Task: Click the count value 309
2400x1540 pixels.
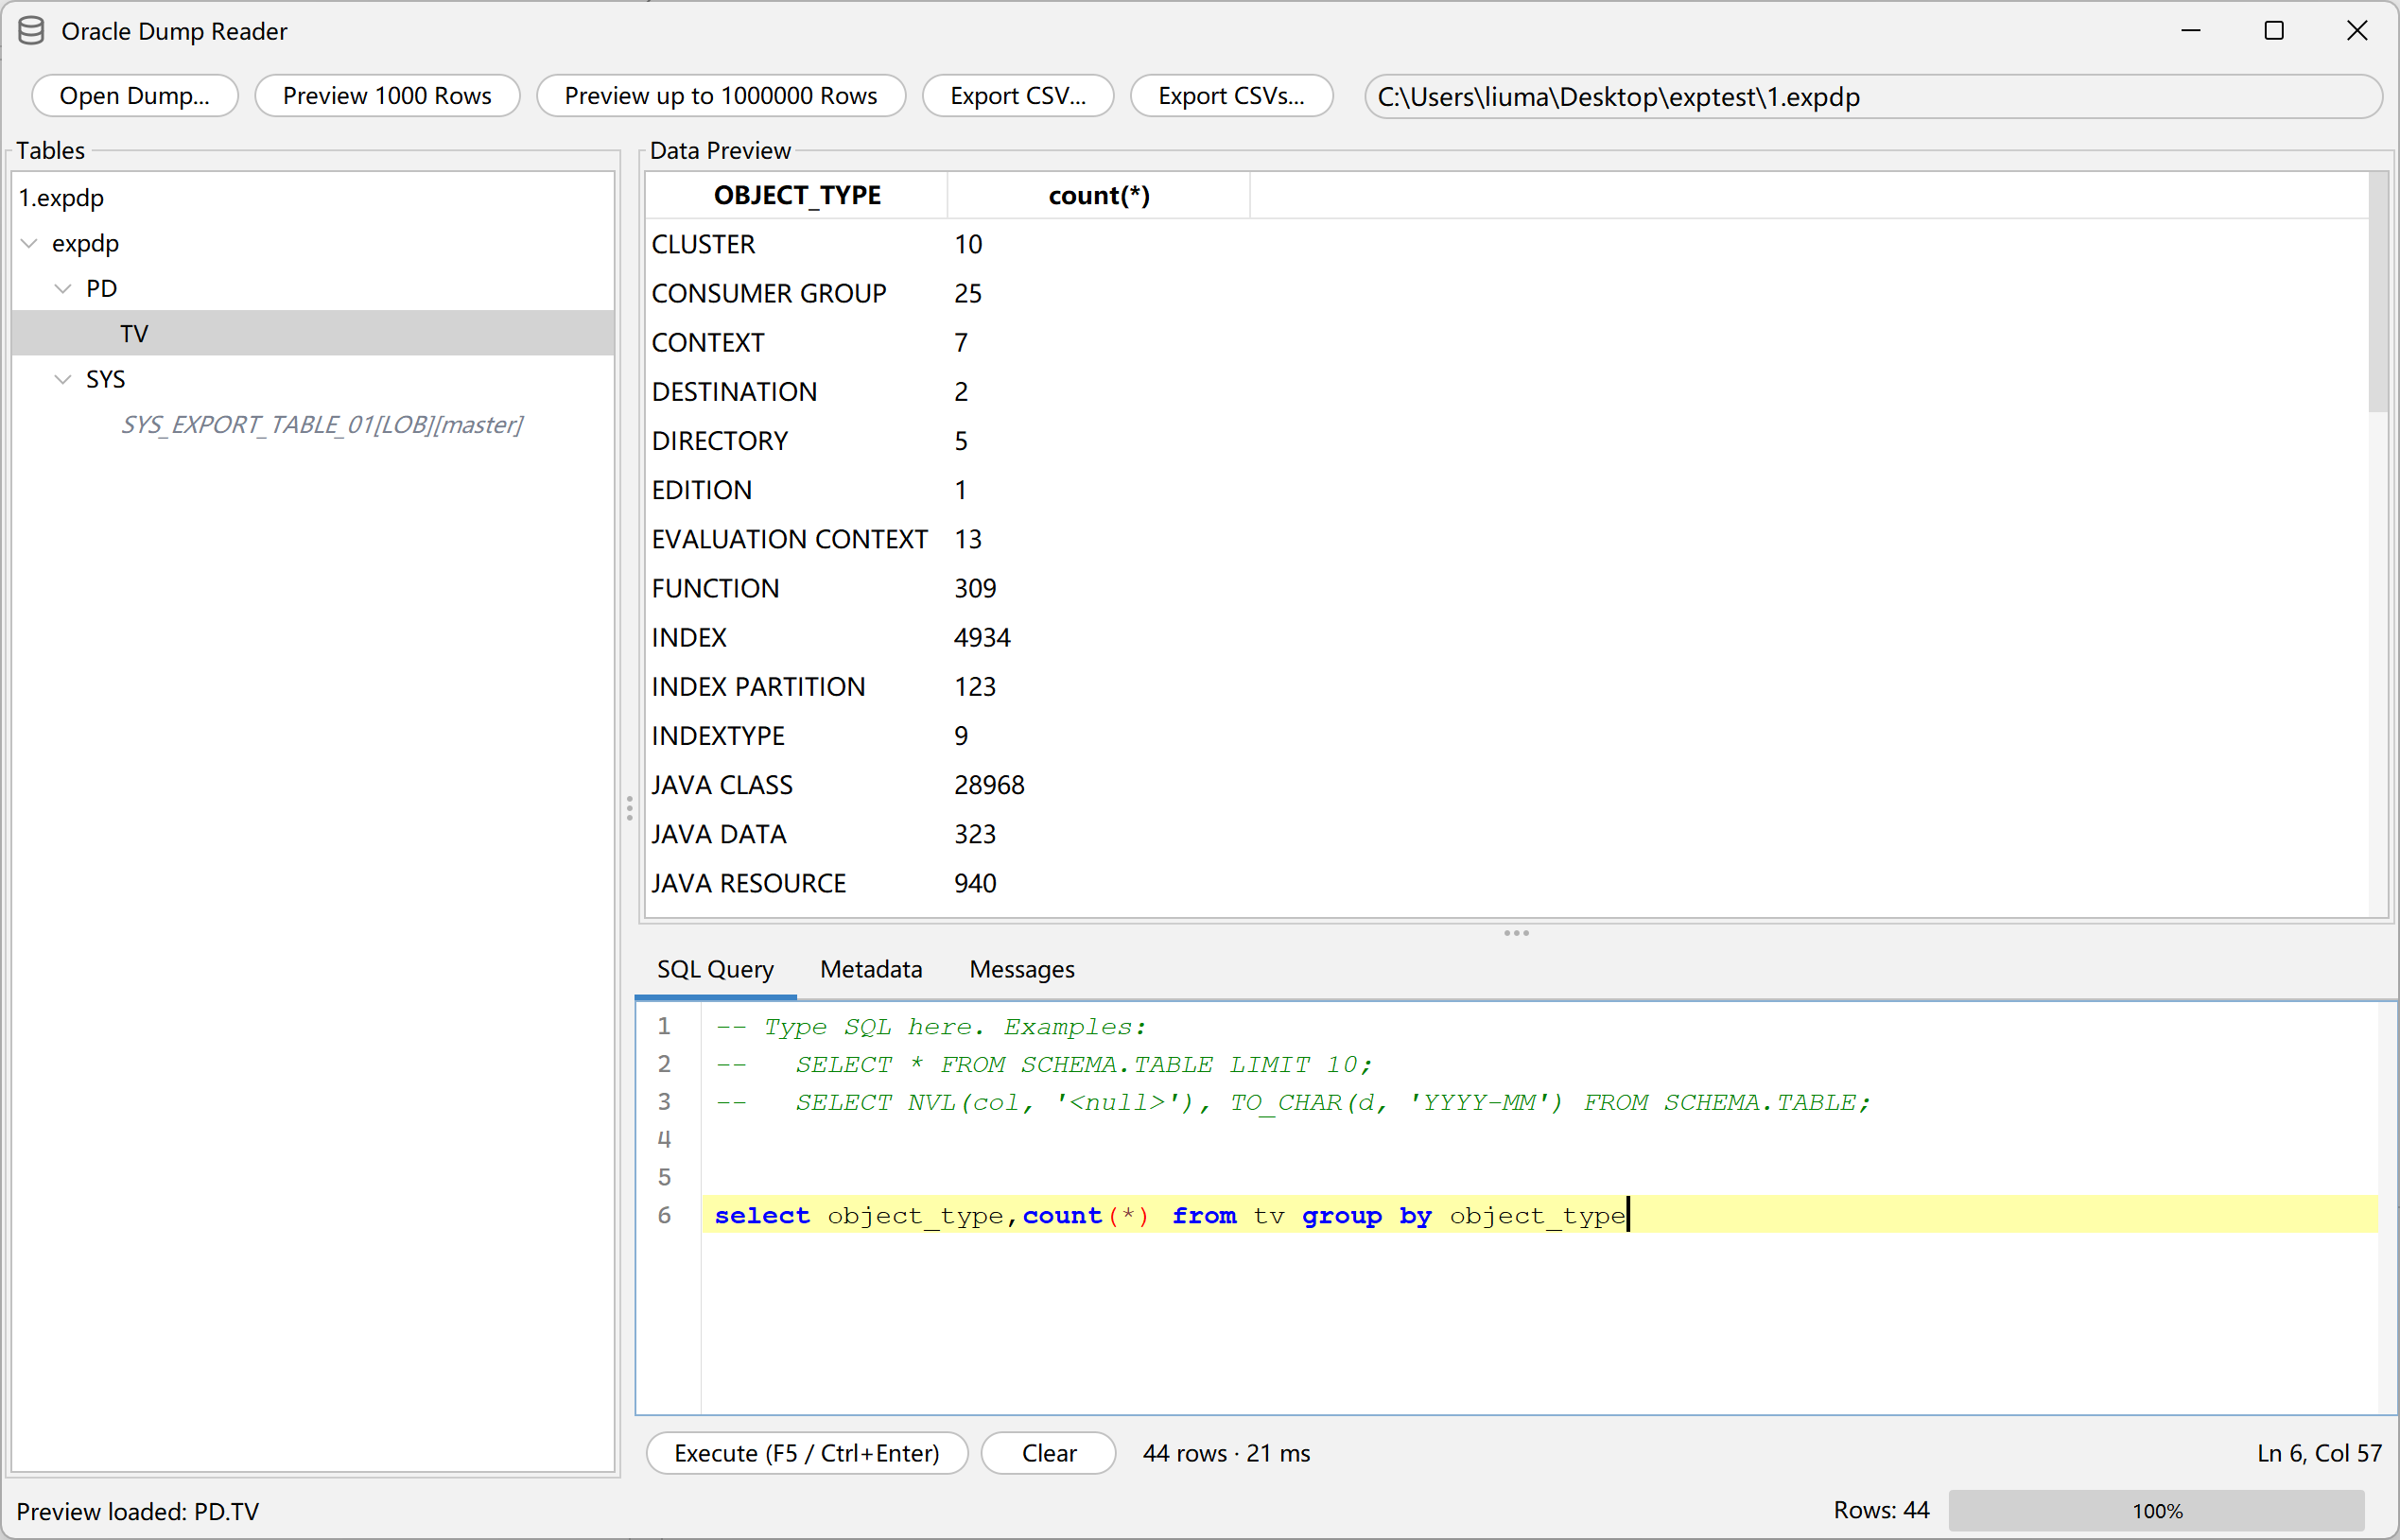Action: pyautogui.click(x=975, y=588)
